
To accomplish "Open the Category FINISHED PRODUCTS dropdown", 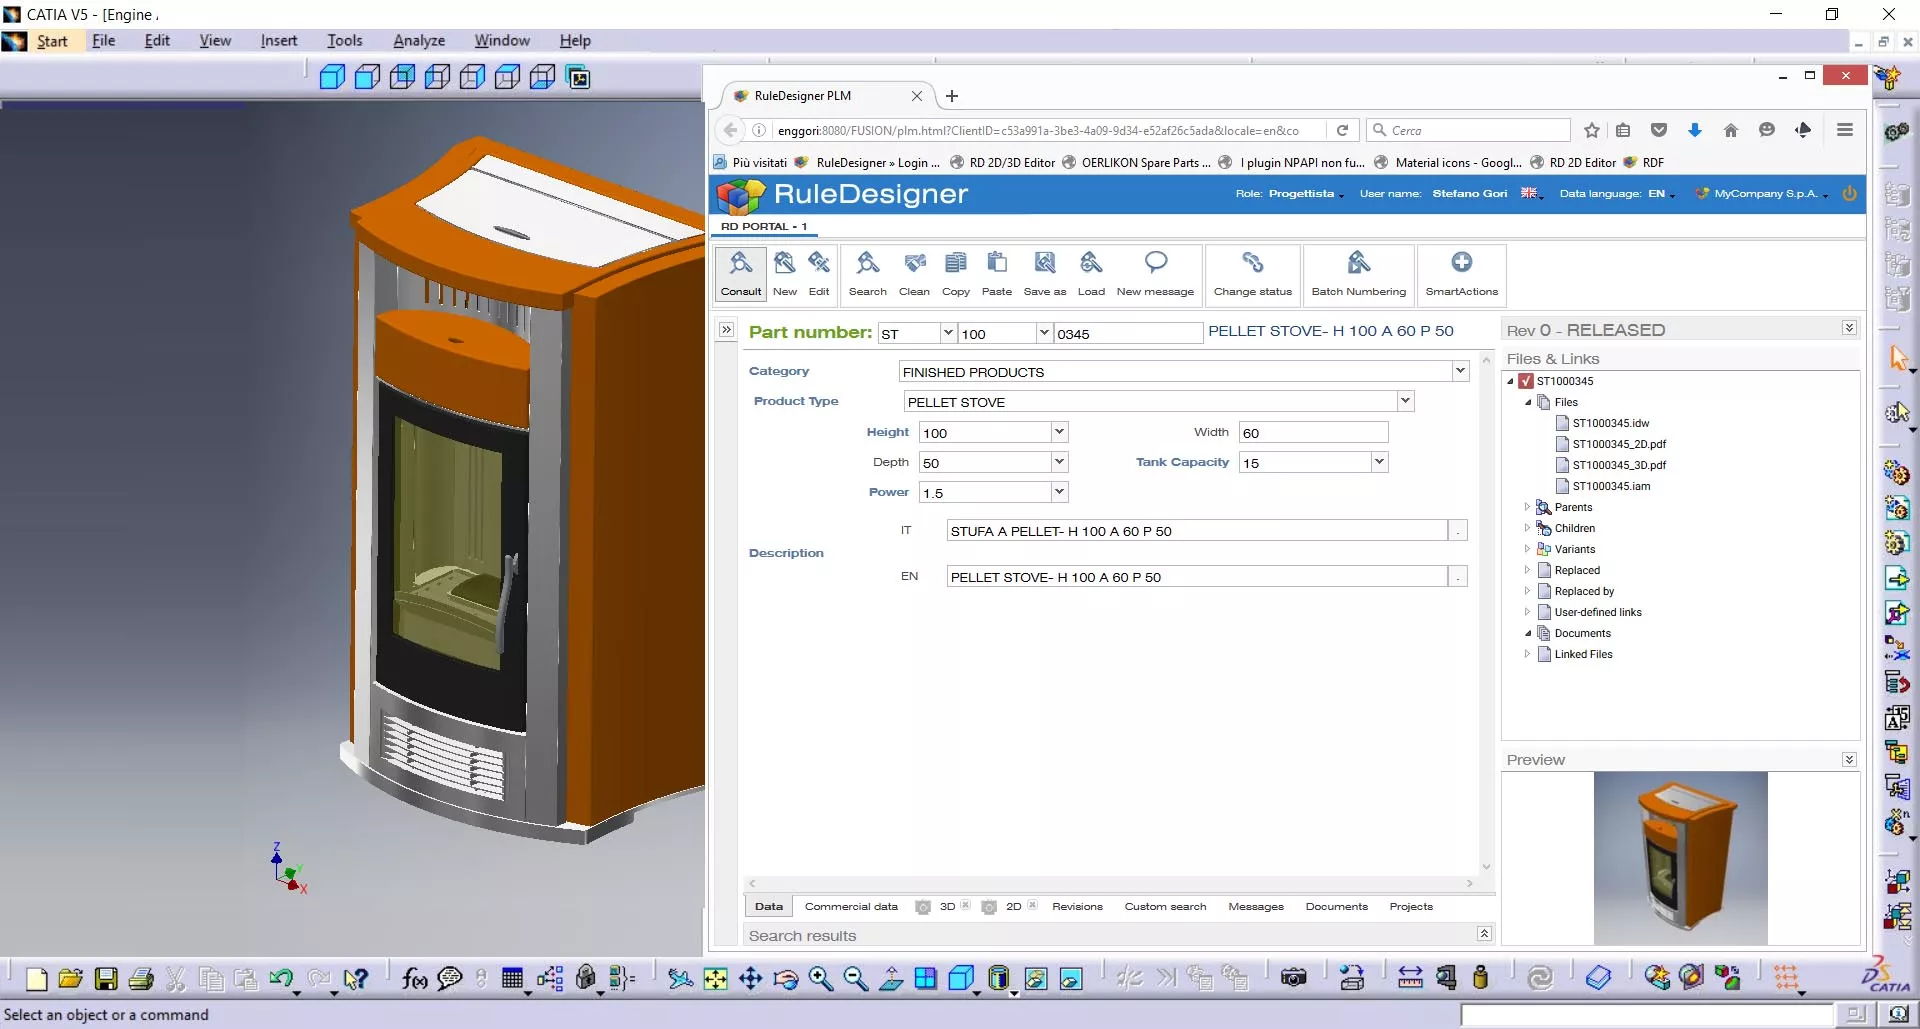I will tap(1460, 371).
